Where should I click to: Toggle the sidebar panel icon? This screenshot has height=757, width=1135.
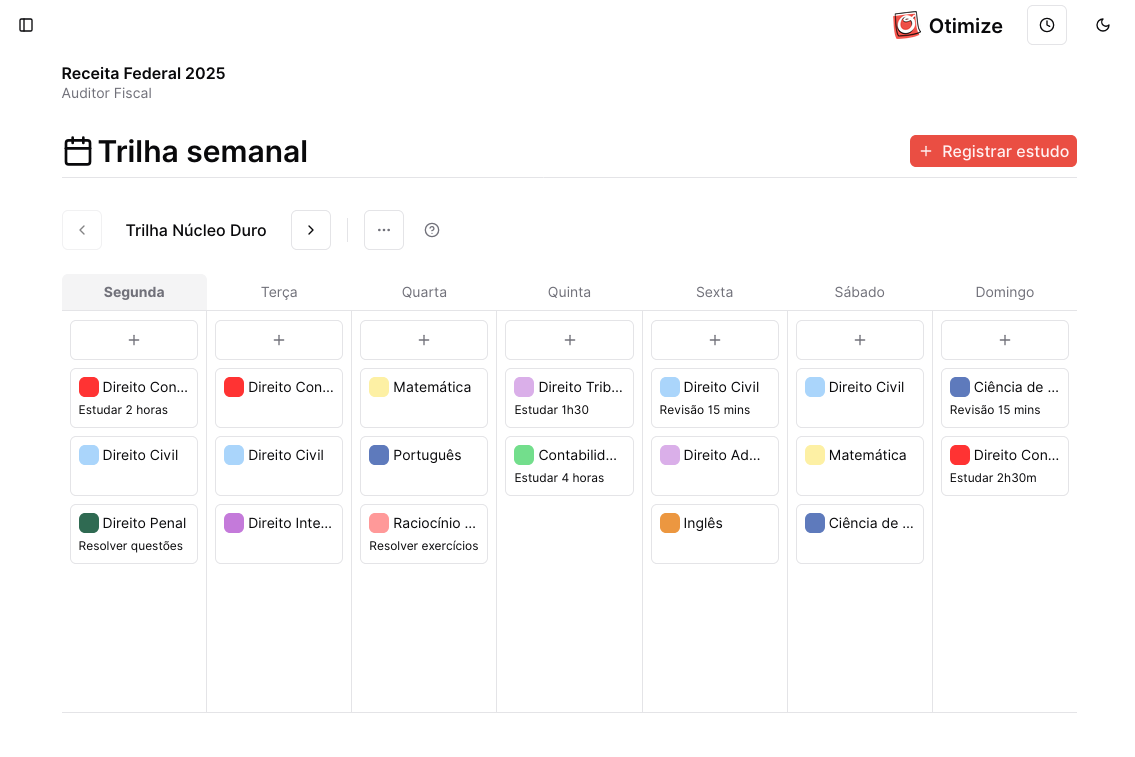click(27, 25)
